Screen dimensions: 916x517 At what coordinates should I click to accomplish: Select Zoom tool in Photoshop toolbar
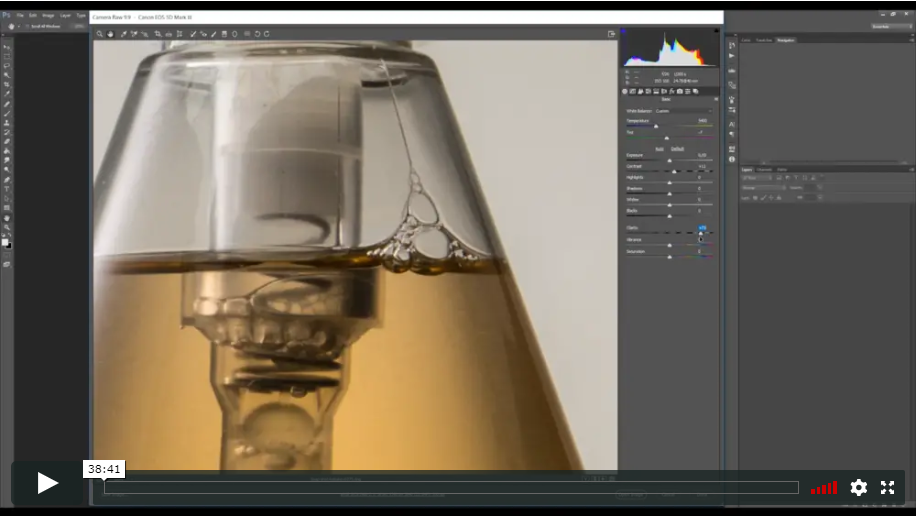tap(7, 227)
